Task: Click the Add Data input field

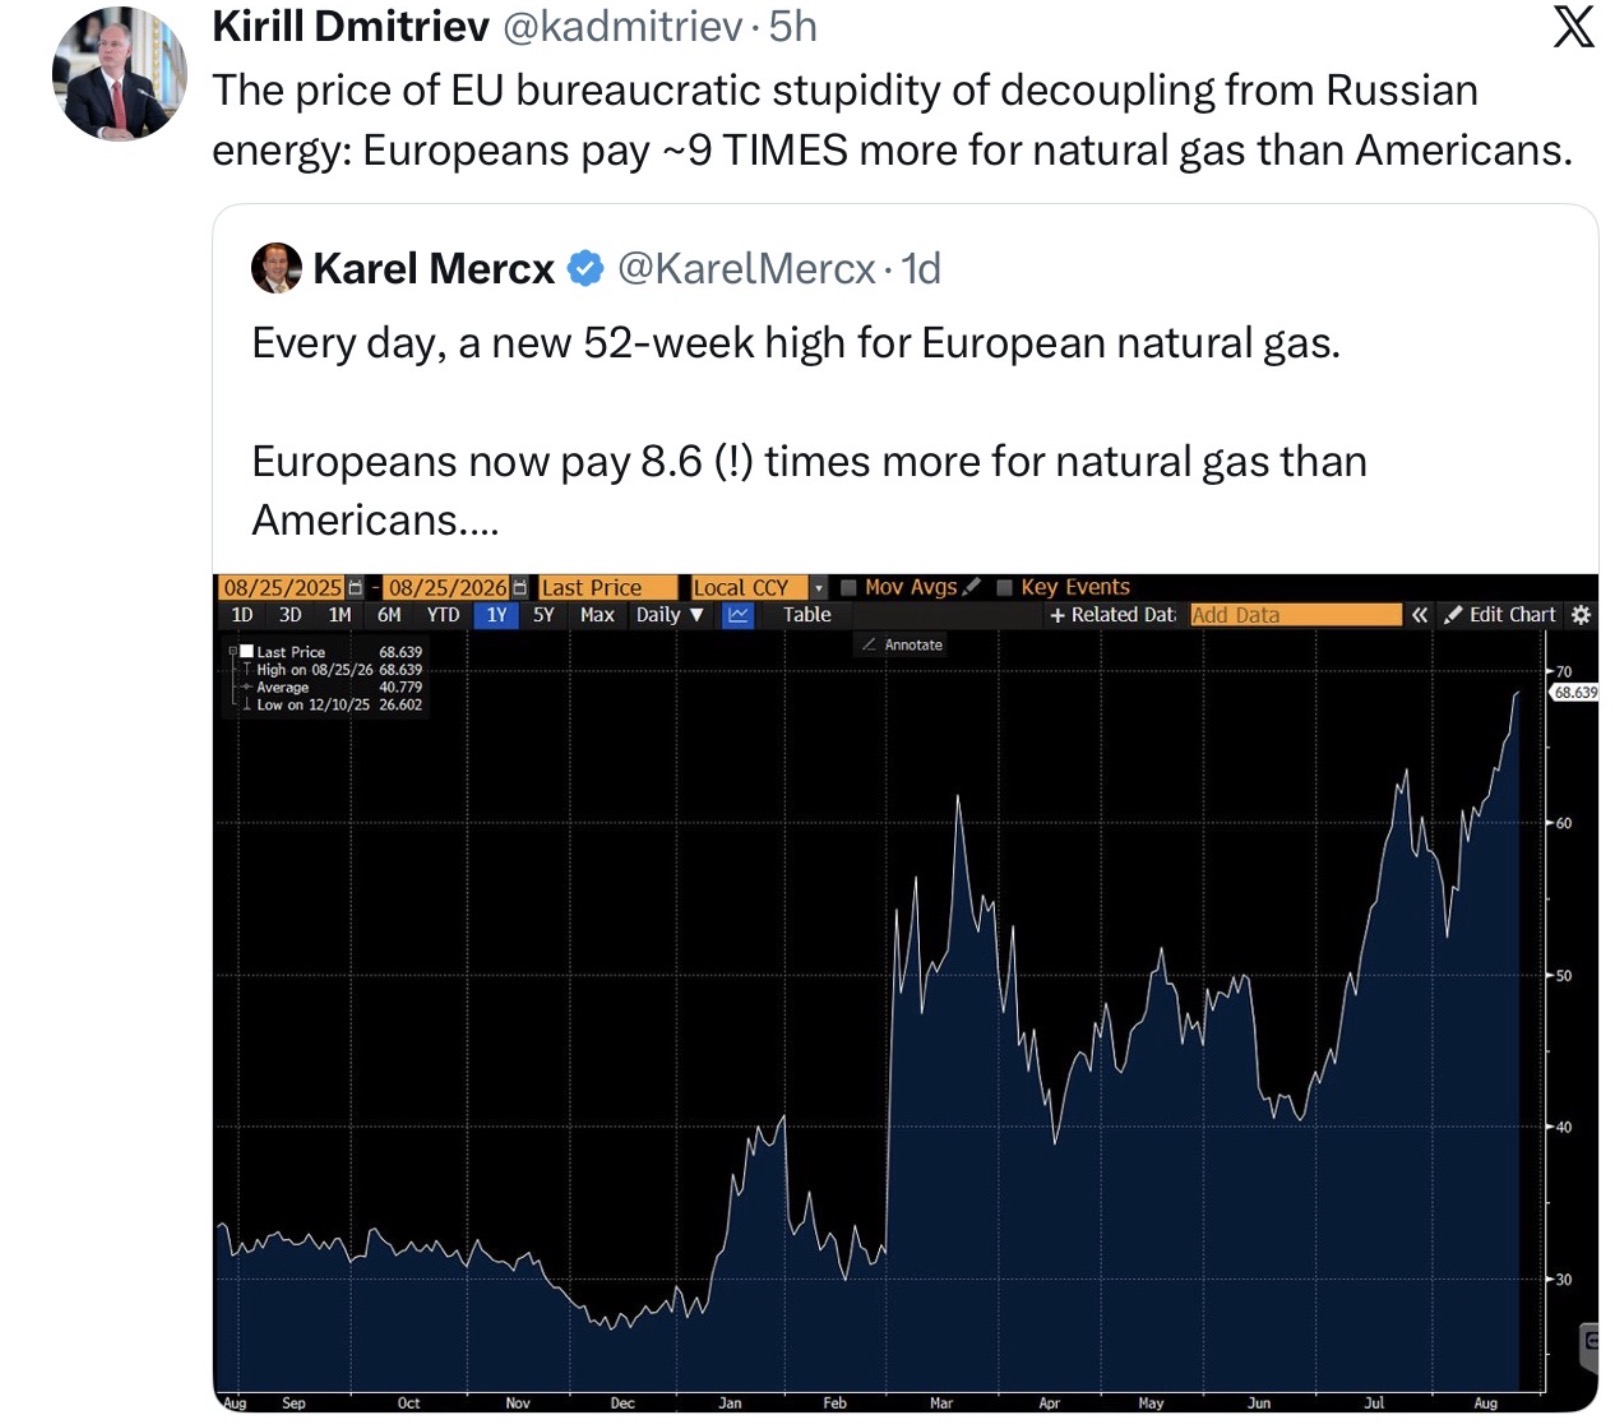Action: click(1296, 615)
